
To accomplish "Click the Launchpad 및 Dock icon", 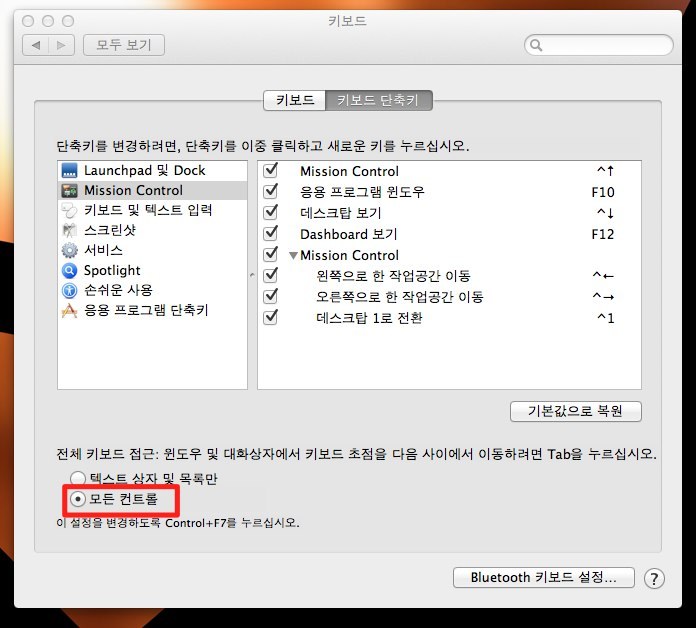I will click(69, 170).
